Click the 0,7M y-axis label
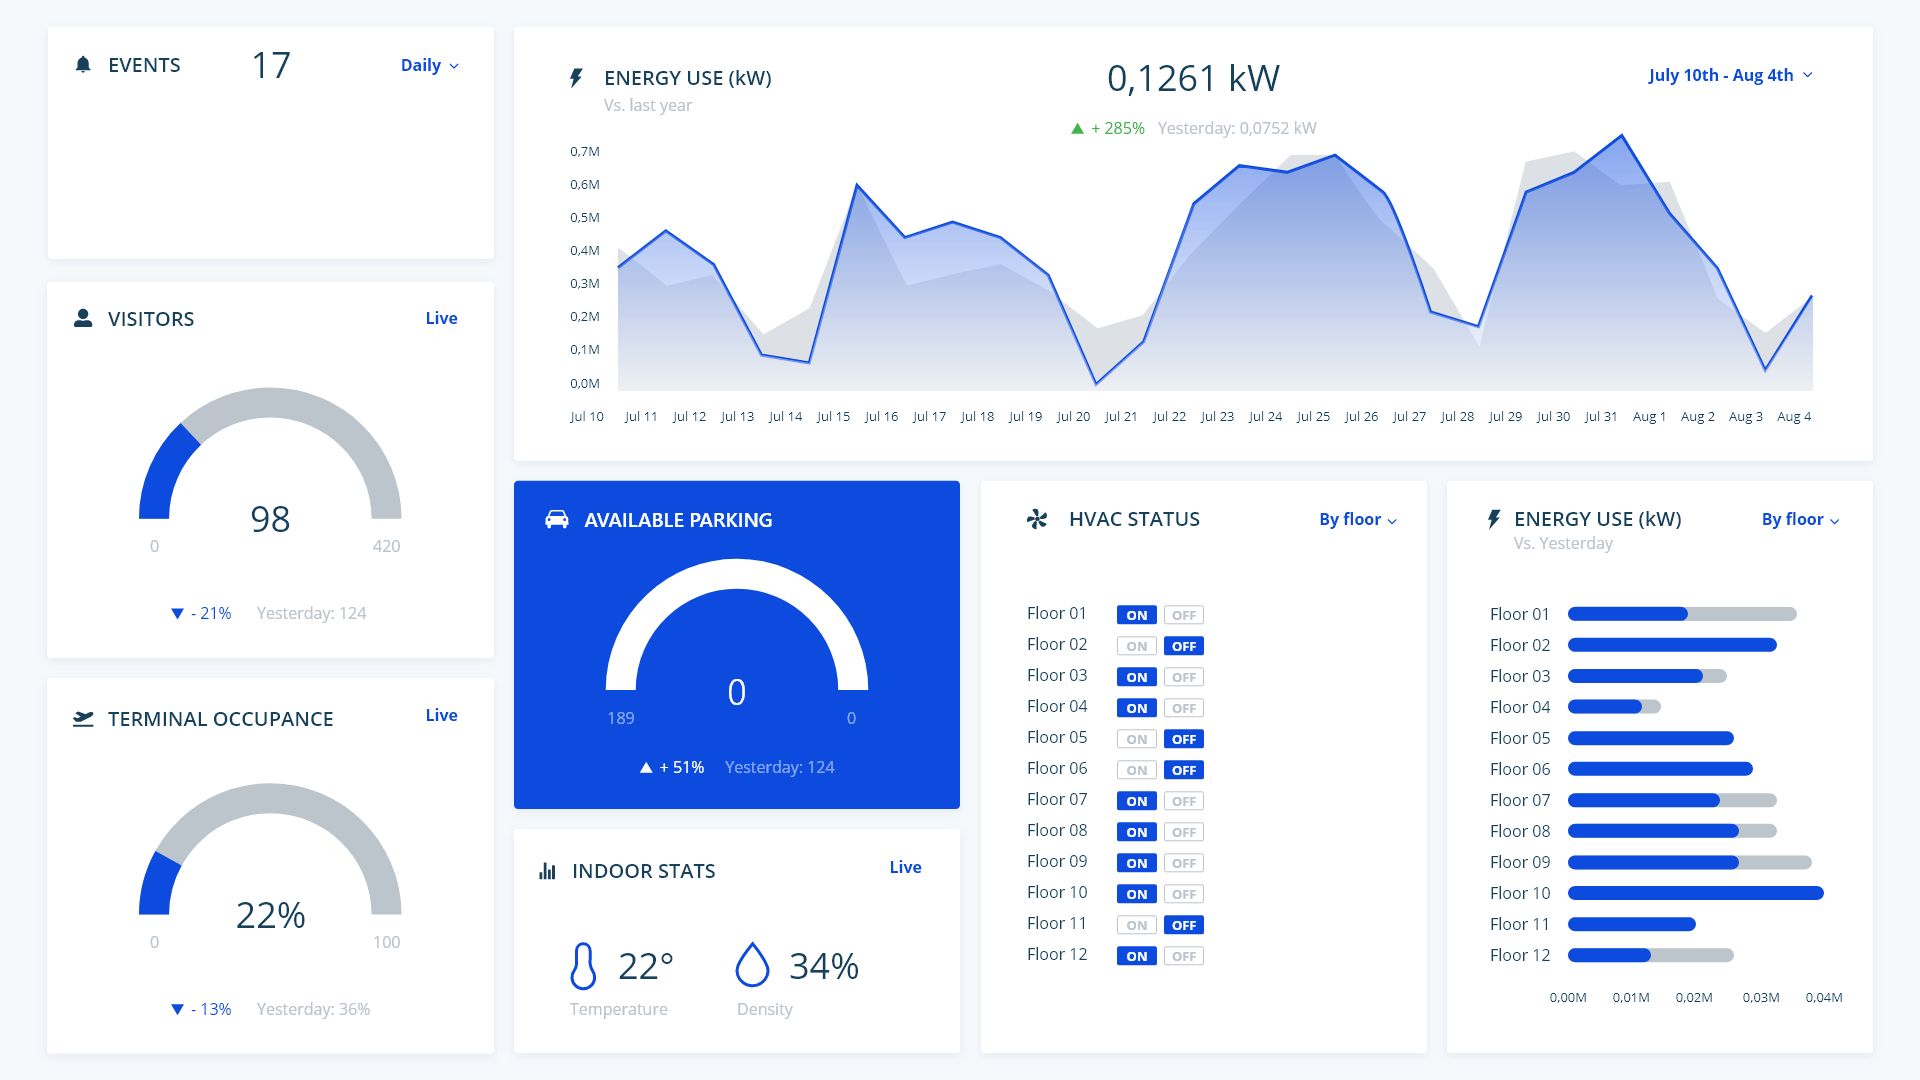 click(x=585, y=151)
